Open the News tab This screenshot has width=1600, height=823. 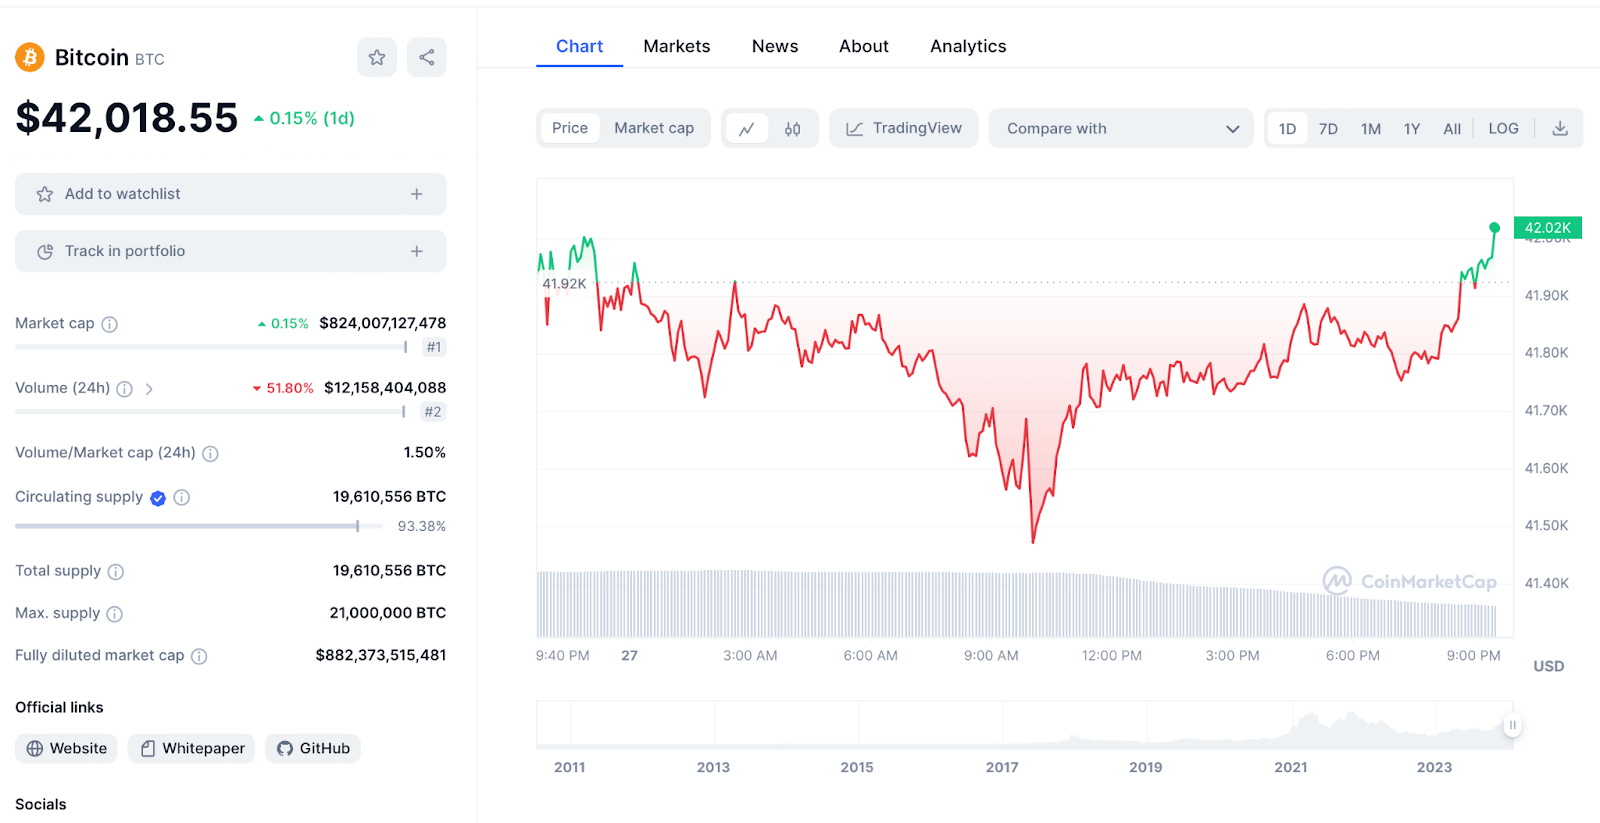point(775,46)
